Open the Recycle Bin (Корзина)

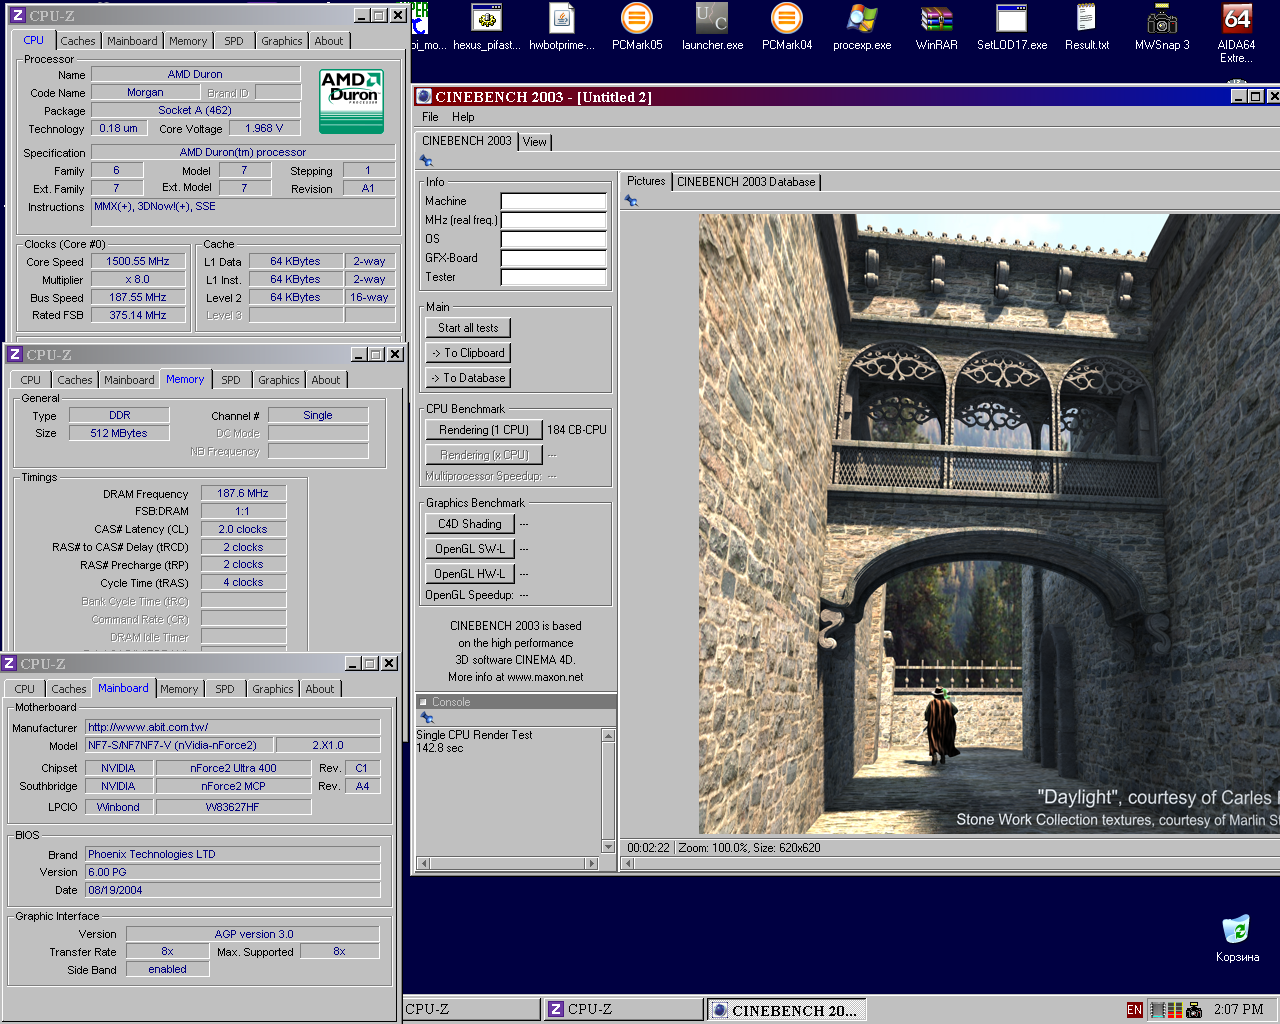pyautogui.click(x=1237, y=938)
